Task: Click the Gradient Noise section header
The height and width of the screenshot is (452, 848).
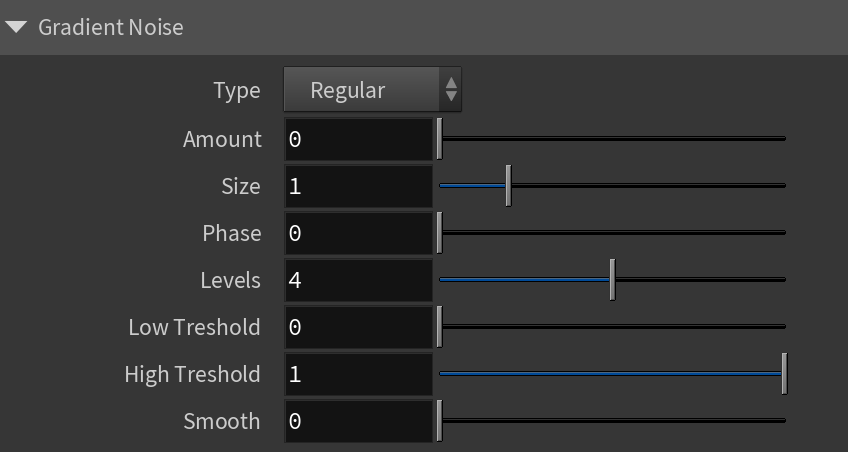Action: [424, 27]
